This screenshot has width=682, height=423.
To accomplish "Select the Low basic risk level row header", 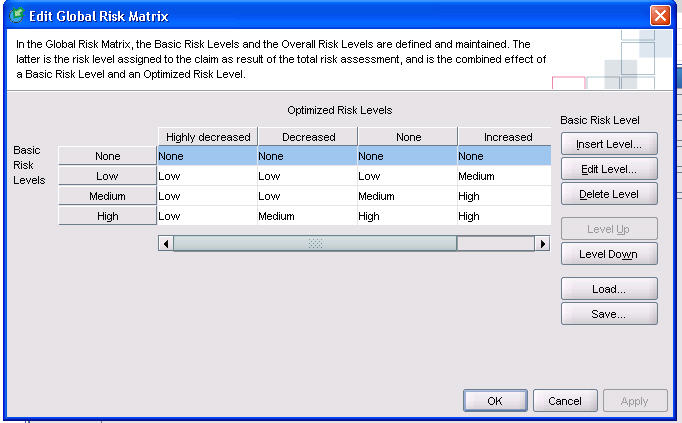I will click(107, 176).
